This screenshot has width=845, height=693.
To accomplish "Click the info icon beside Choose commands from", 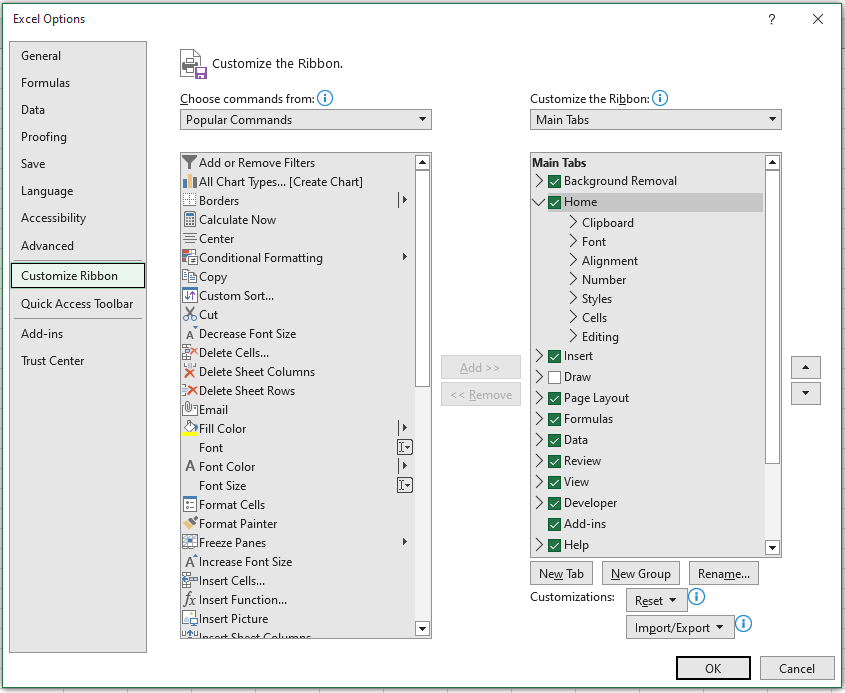I will click(x=325, y=98).
